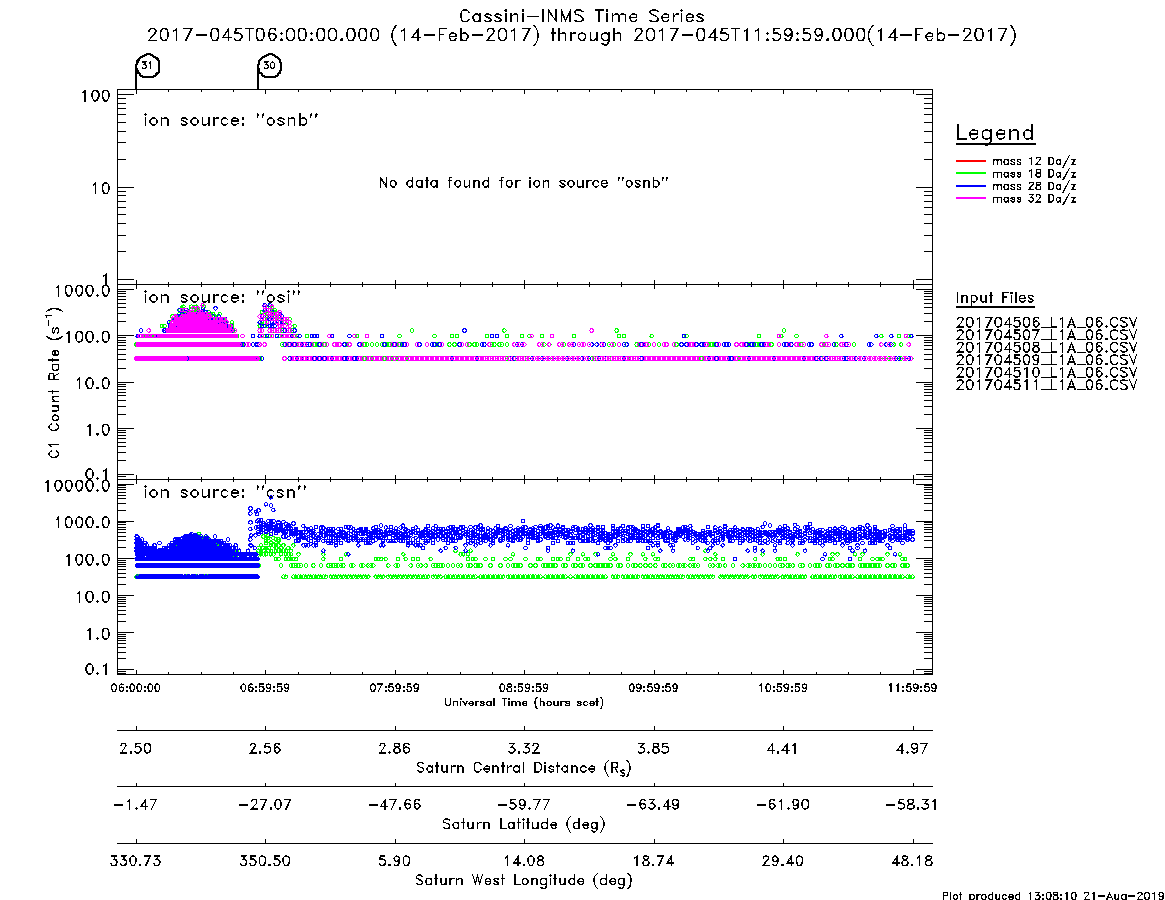Click the Saturn Central Distance axis label
Viewport: 1165px width, 900px height.
(x=524, y=768)
